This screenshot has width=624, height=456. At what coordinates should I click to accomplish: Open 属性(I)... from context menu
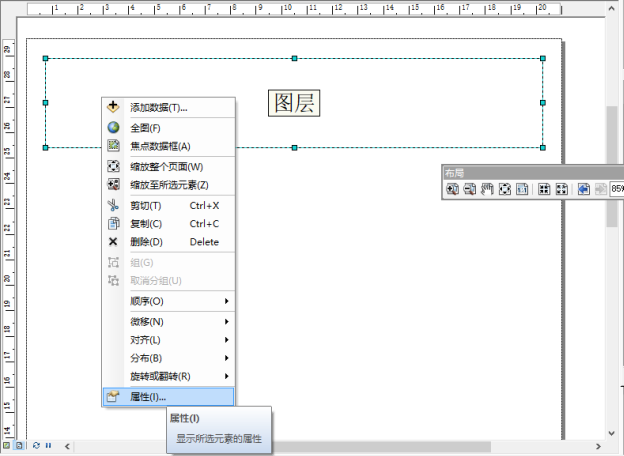[x=168, y=397]
